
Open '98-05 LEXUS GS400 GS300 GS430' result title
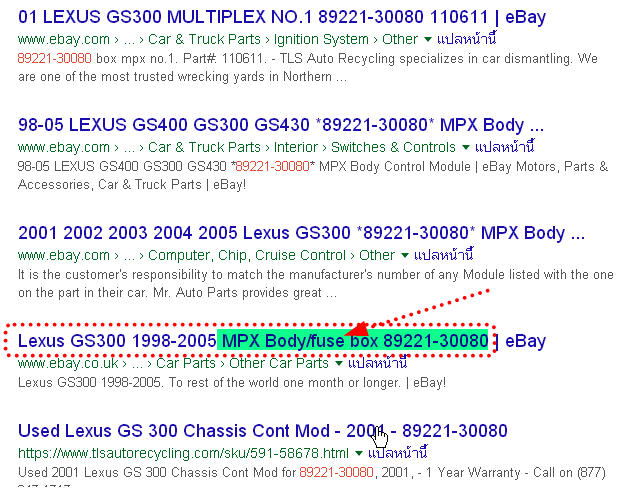280,125
